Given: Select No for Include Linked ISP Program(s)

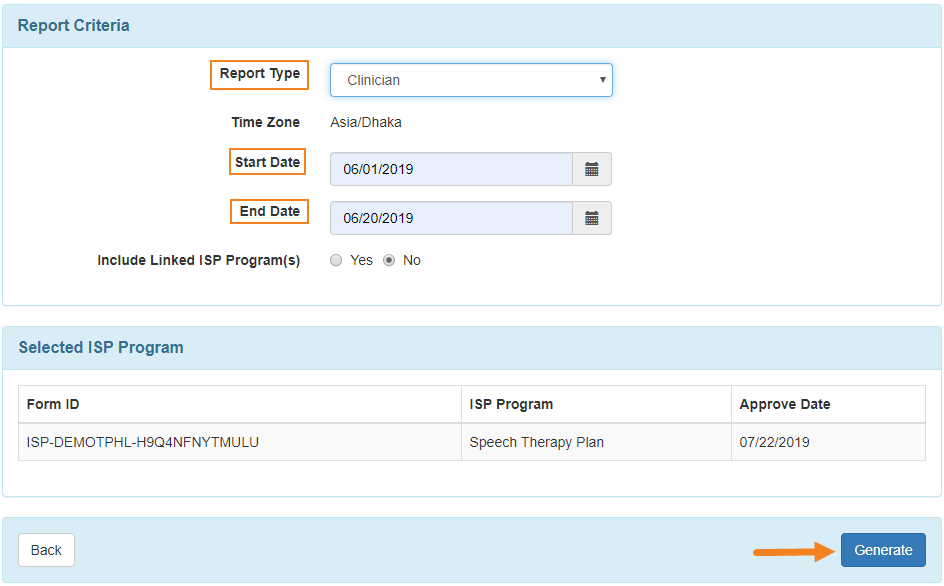Looking at the screenshot, I should click(389, 260).
